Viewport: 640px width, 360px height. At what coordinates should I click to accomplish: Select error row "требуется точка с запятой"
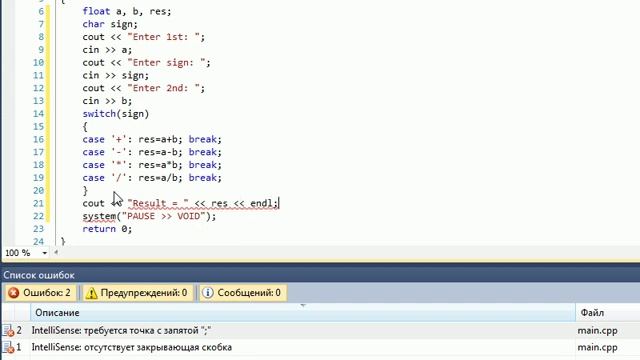320,330
